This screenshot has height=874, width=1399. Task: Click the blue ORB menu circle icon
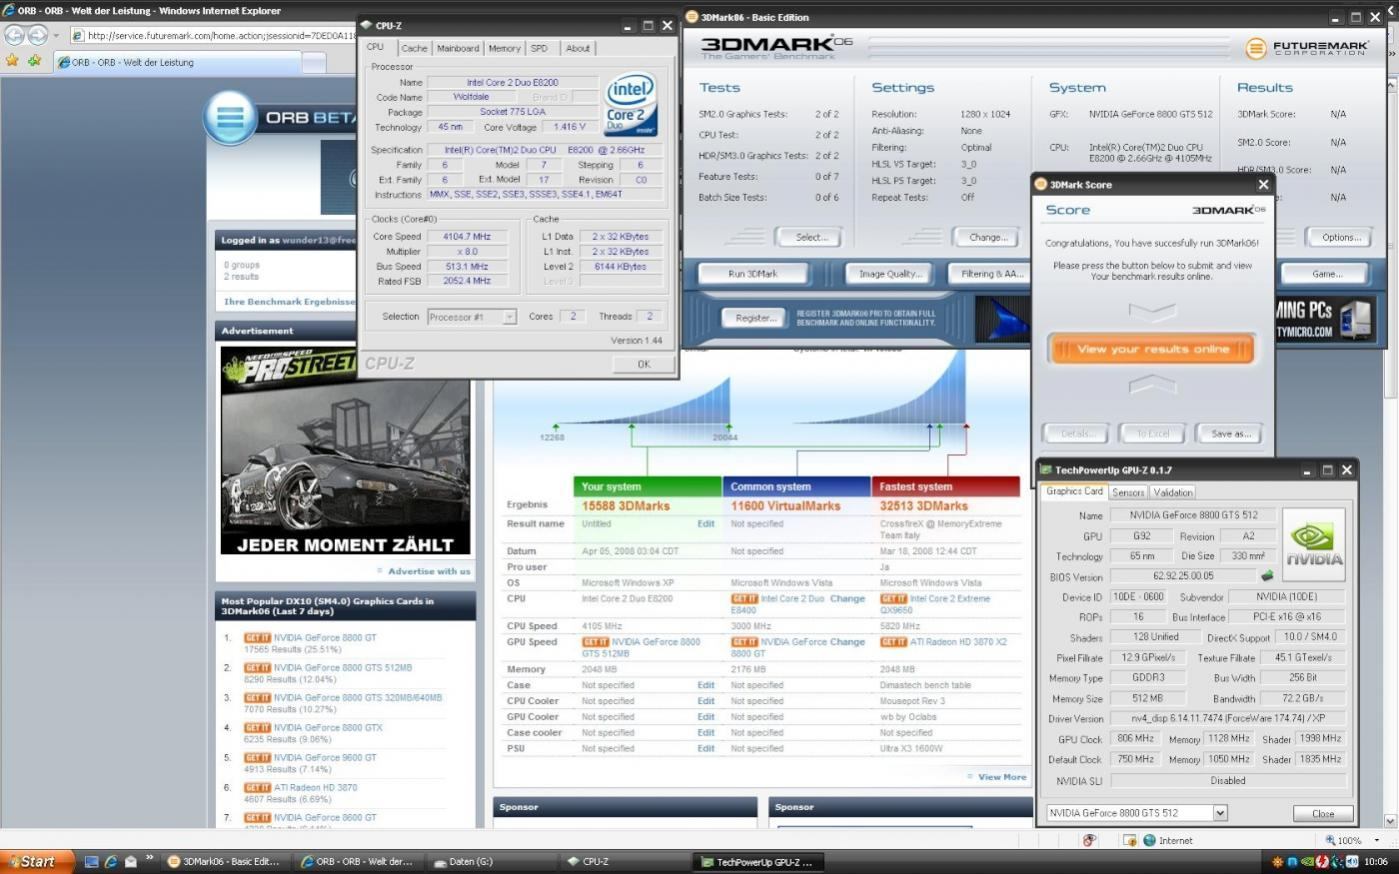[x=230, y=117]
